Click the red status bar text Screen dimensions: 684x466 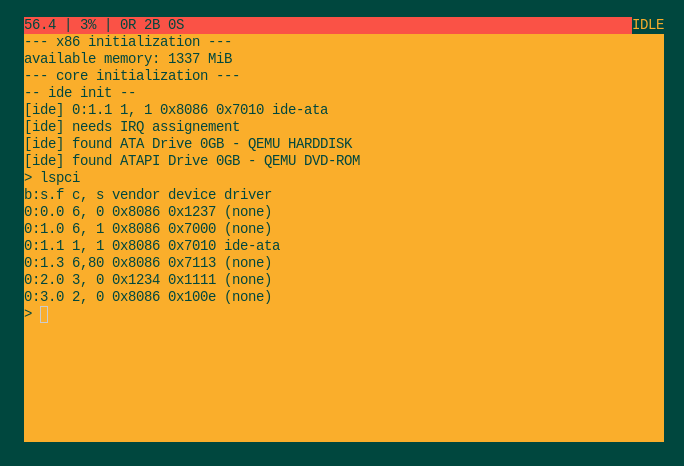(x=104, y=25)
